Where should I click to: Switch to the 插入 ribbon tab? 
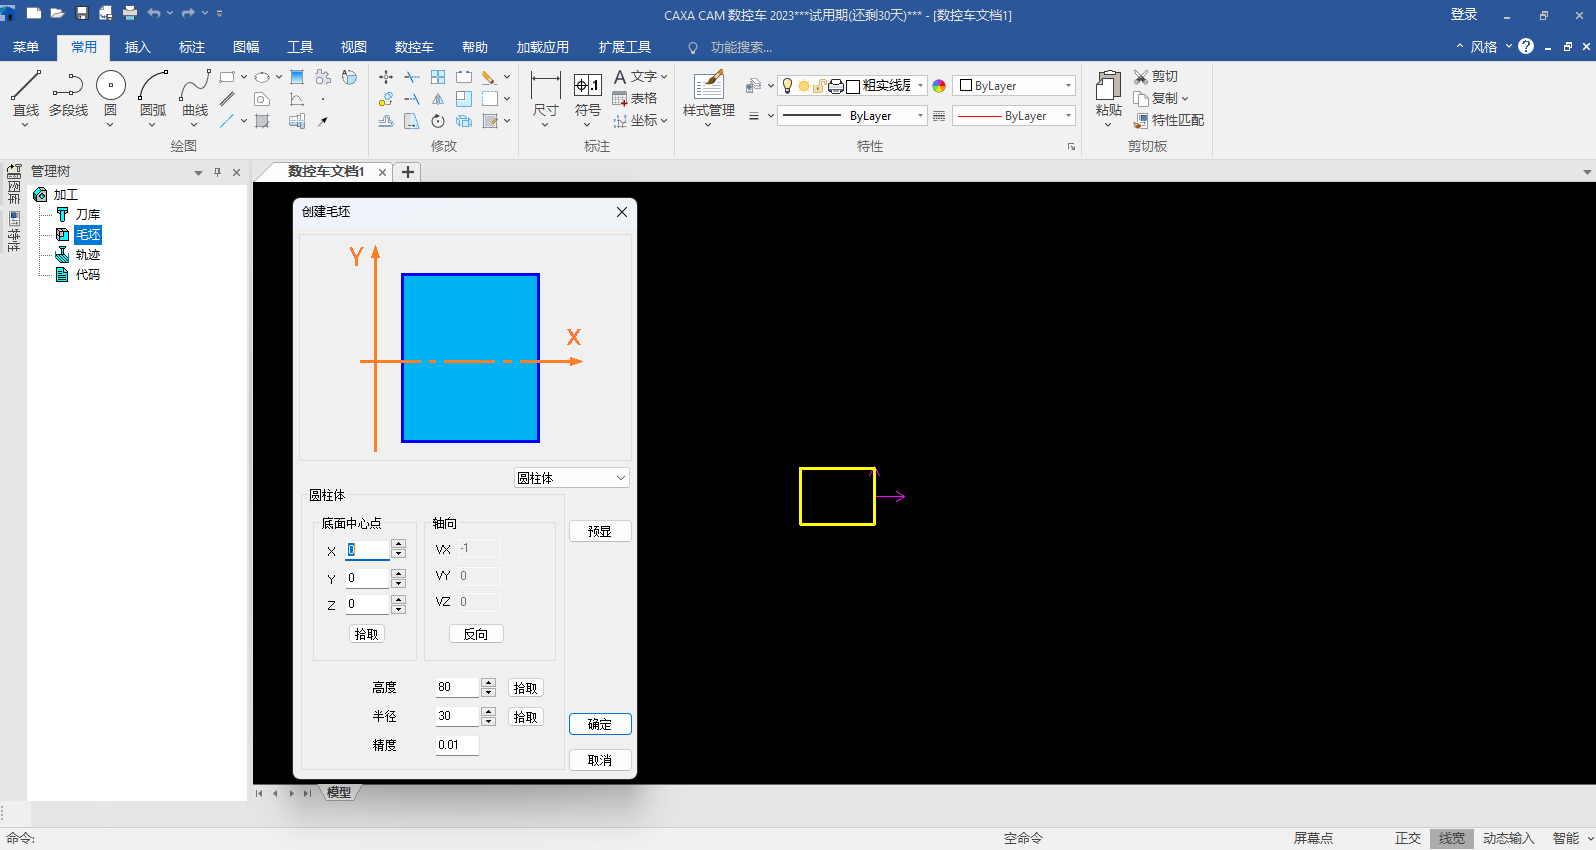[x=138, y=47]
